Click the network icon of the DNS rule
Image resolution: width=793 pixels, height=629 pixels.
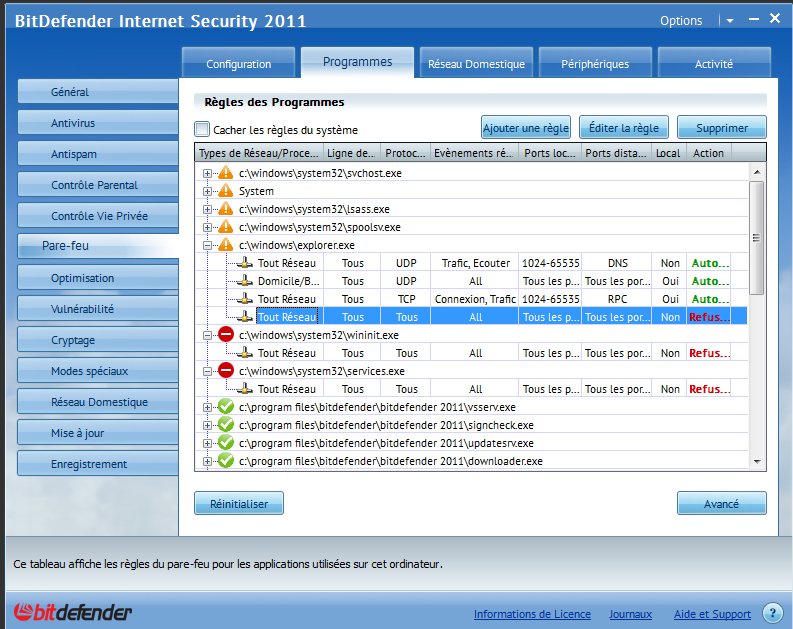[x=245, y=262]
